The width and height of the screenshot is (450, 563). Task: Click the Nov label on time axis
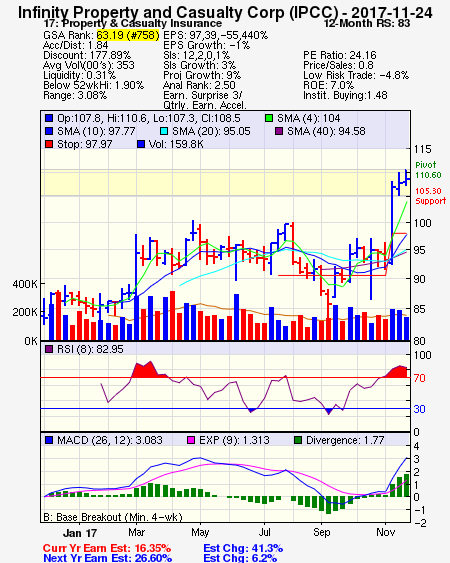pos(386,532)
